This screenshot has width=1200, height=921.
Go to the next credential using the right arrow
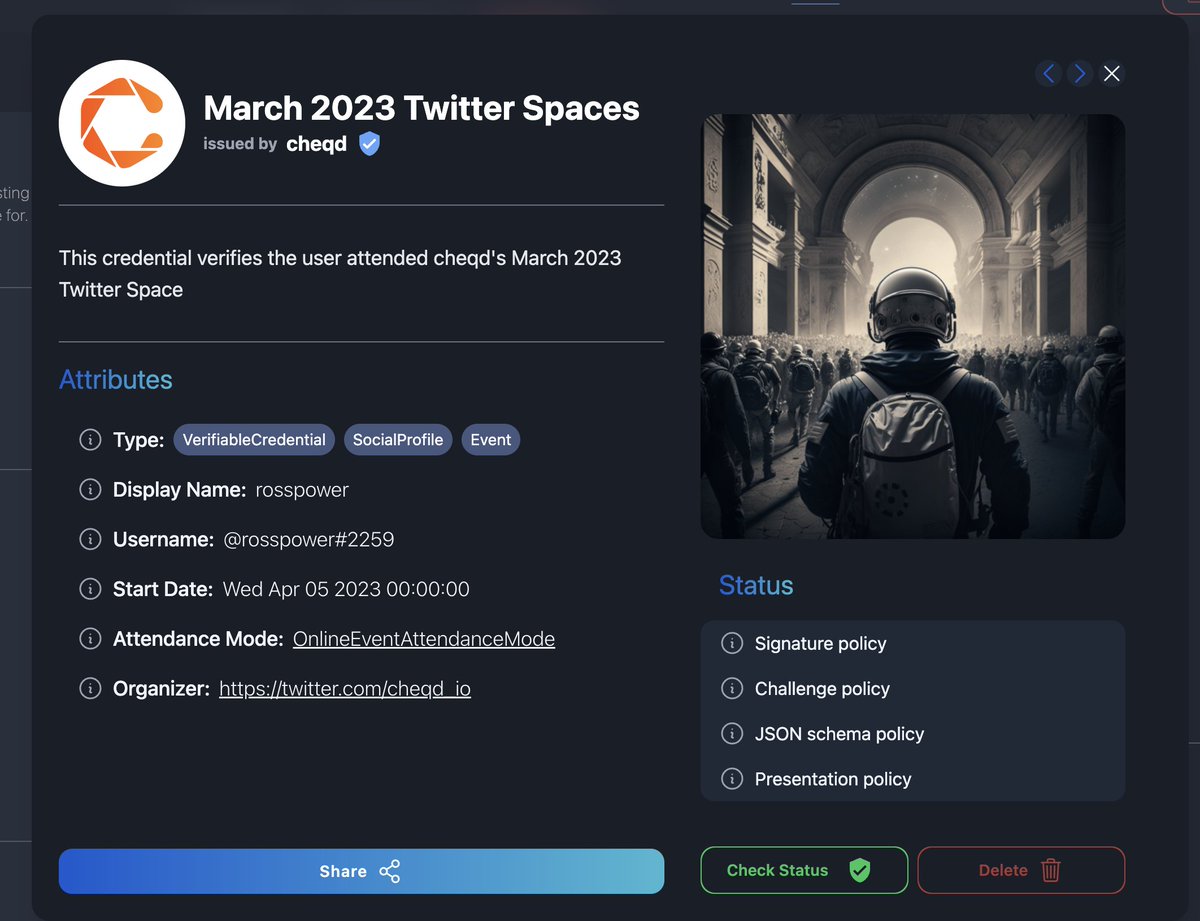1079,73
